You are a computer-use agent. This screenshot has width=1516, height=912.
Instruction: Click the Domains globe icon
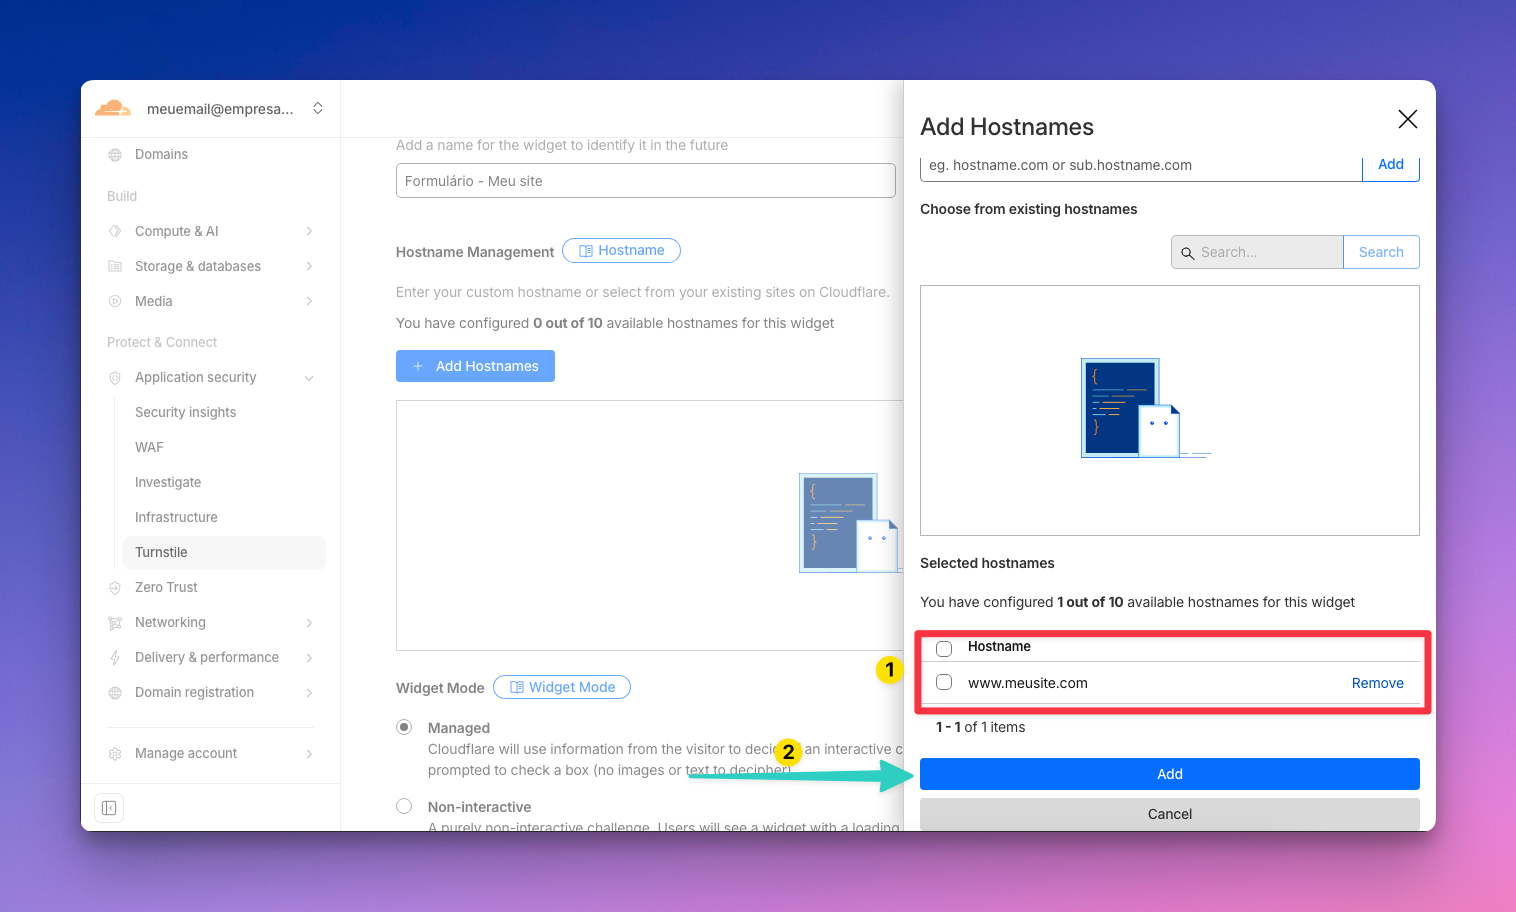coord(115,155)
